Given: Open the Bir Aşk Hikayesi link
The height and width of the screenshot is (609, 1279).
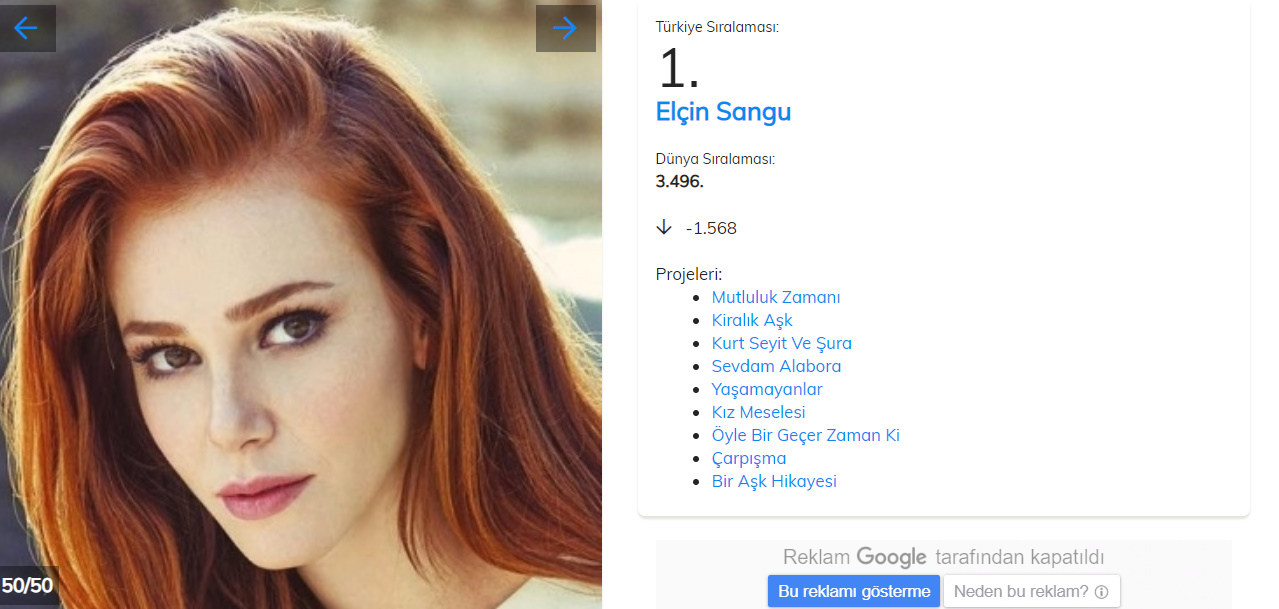Looking at the screenshot, I should pos(773,481).
